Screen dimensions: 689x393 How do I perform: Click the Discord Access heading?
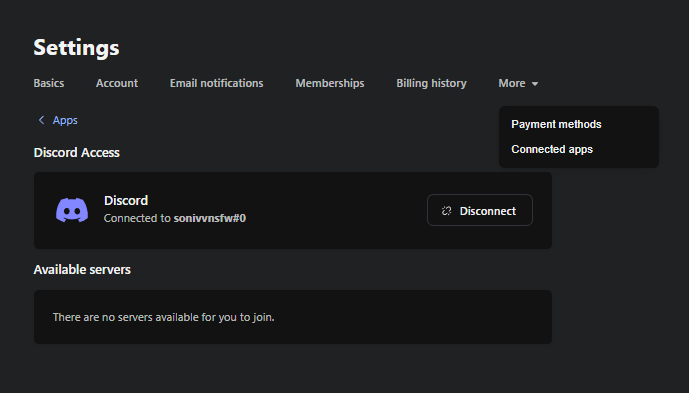(x=76, y=153)
